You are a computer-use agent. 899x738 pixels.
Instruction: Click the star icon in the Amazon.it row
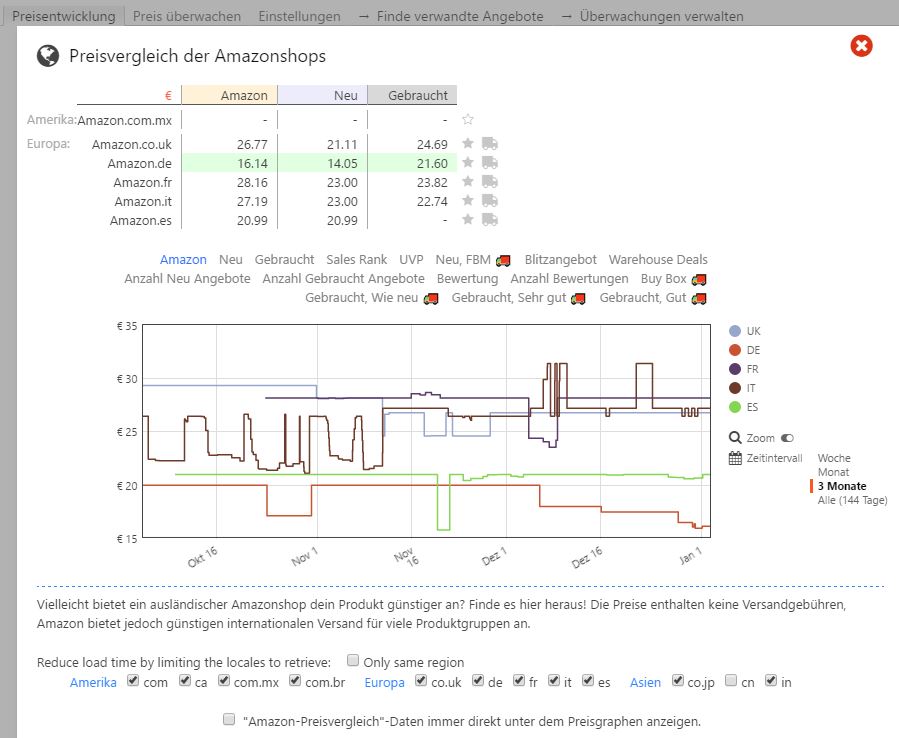click(x=468, y=200)
